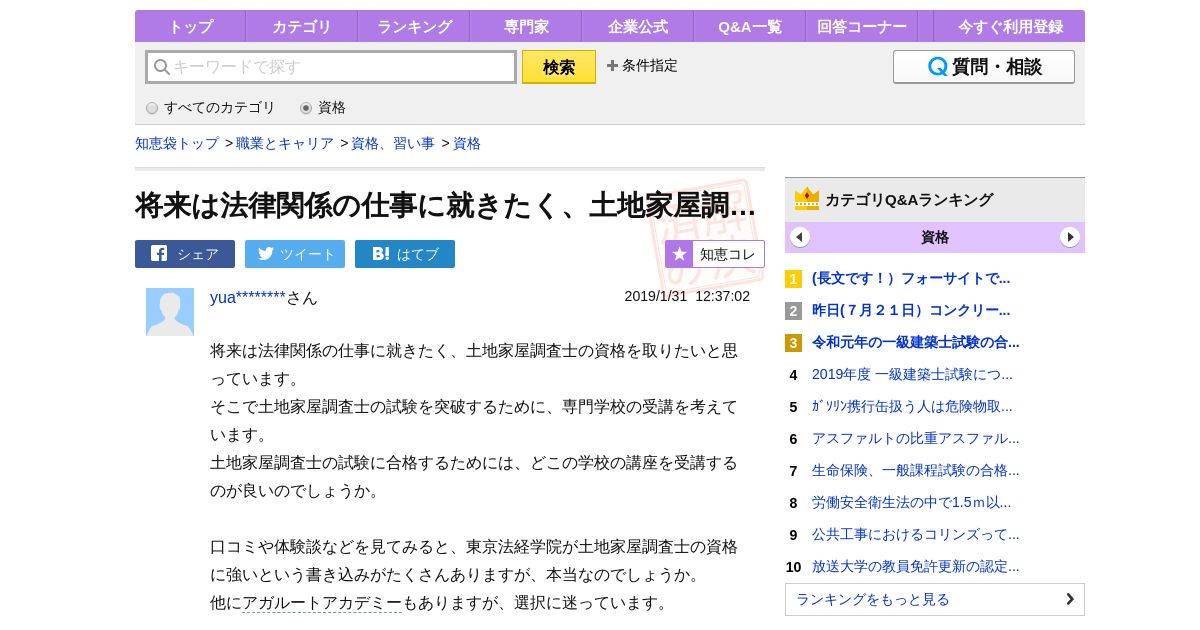Screen dimensions: 1200x630
Task: Click ランキングをもっと見る button
Action: point(935,599)
